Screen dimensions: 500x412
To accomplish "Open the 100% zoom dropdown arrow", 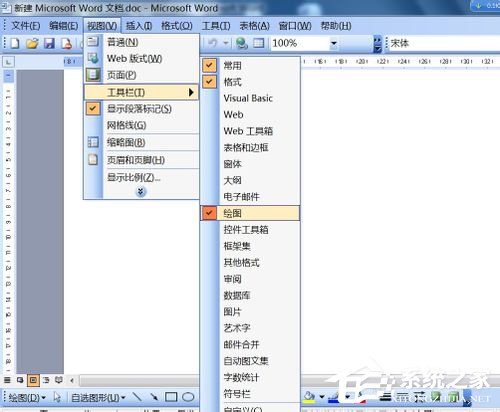I will [x=333, y=43].
